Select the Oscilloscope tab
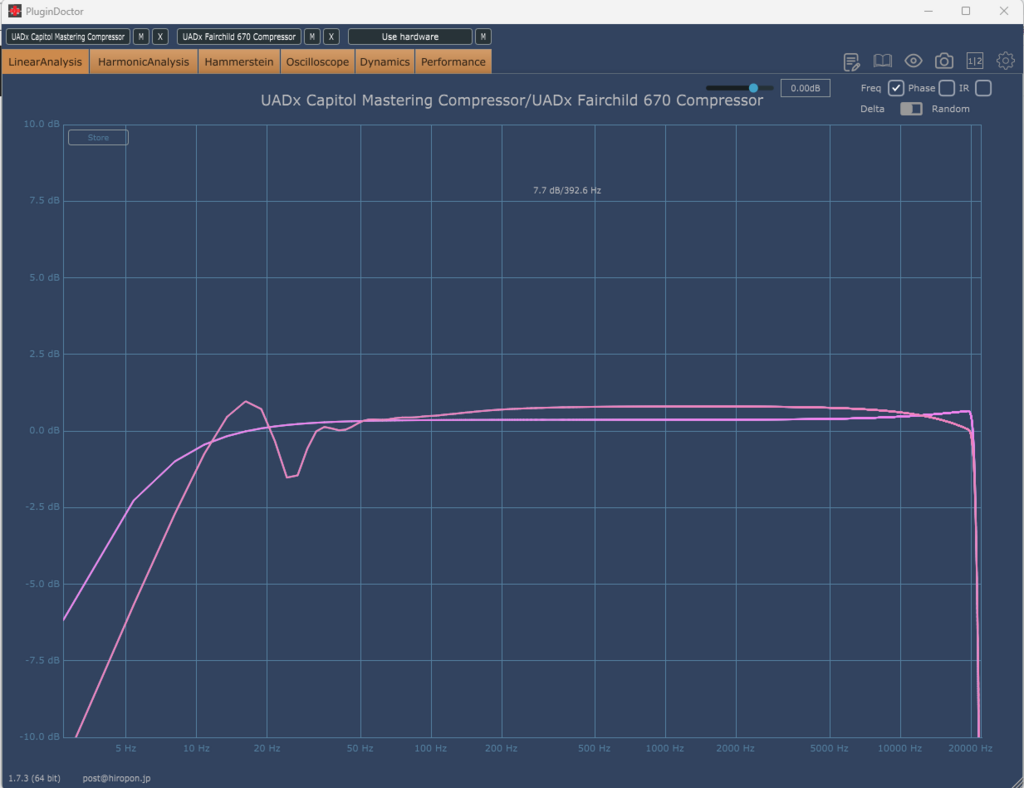The image size is (1024, 788). [x=317, y=62]
